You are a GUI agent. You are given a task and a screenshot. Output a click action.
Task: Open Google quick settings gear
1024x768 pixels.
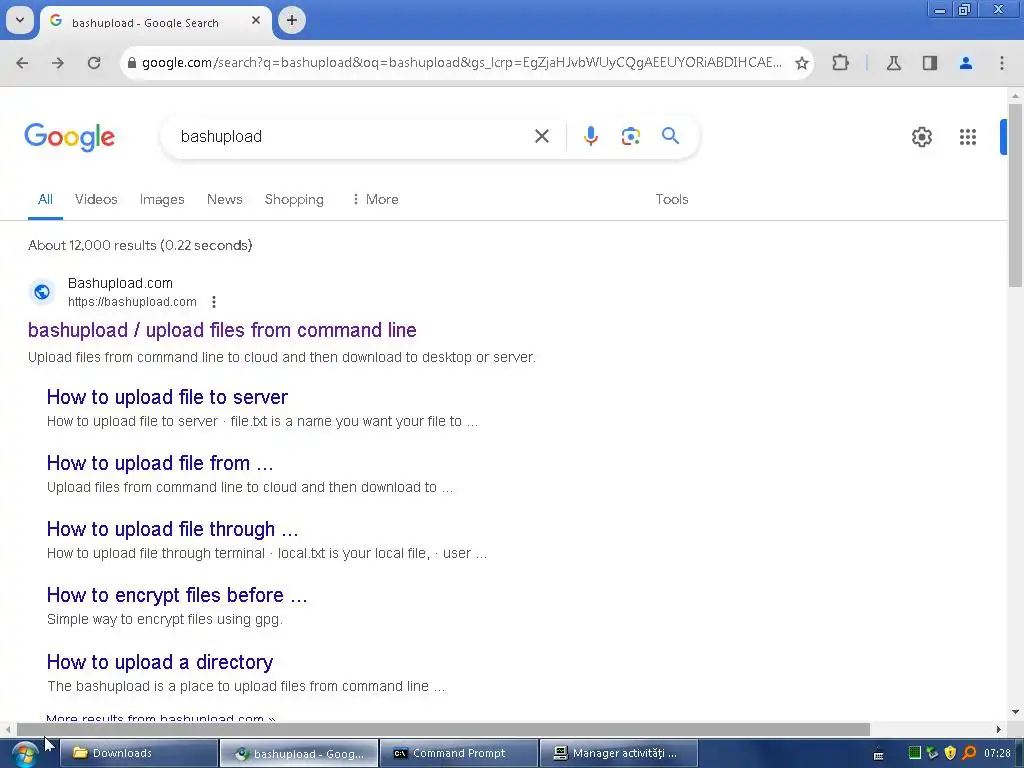(921, 136)
